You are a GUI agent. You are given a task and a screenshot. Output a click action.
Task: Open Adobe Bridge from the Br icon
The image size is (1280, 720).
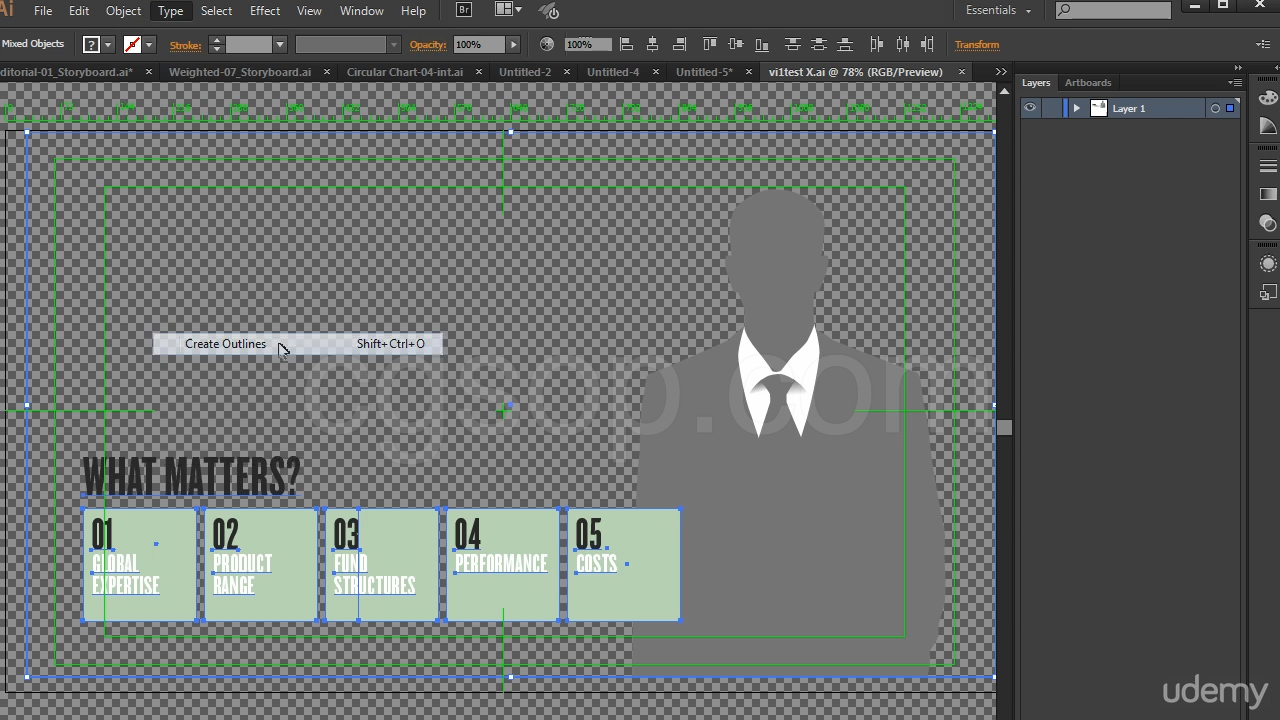464,10
